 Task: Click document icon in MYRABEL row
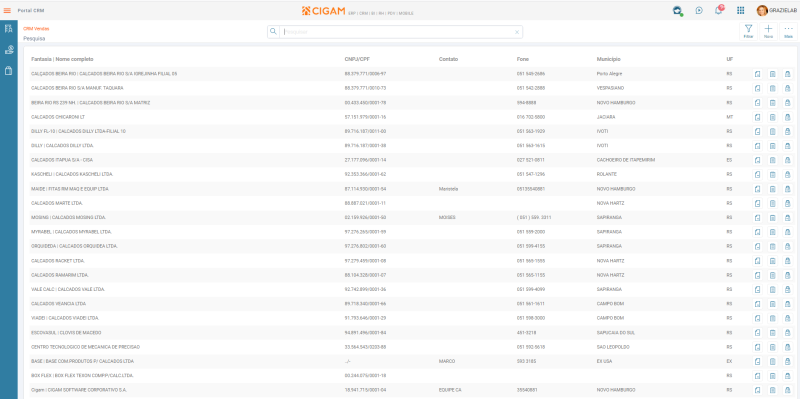coord(758,232)
